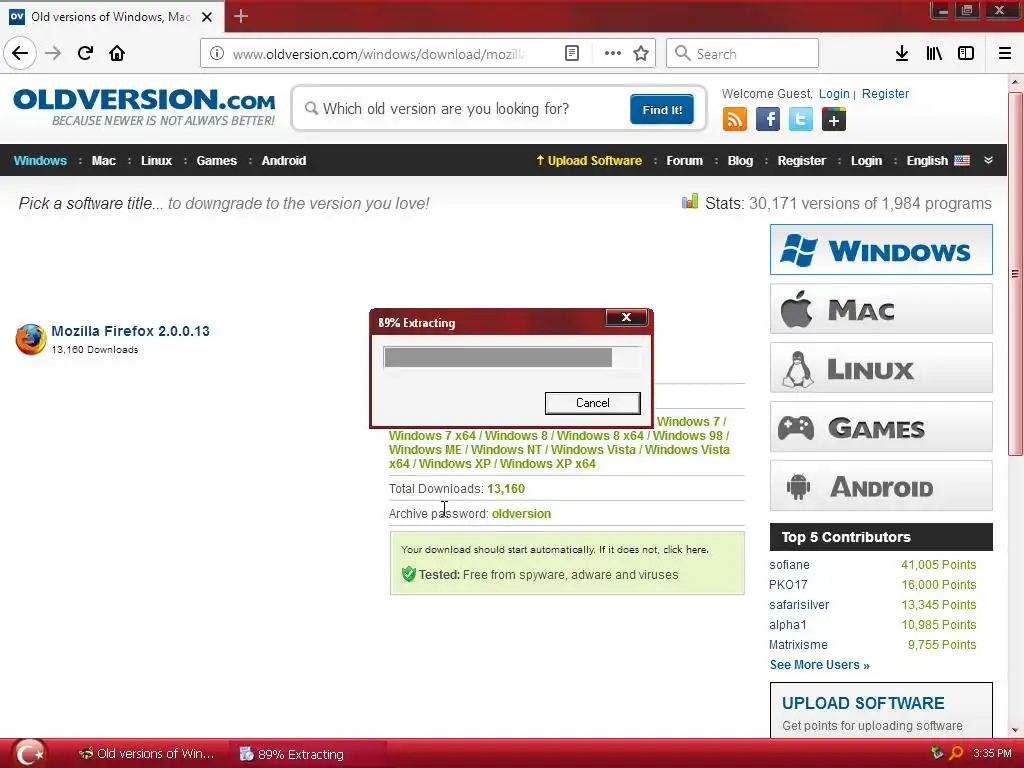Click Register in the dark nav bar
Screen dimensions: 1024x768
click(x=801, y=161)
